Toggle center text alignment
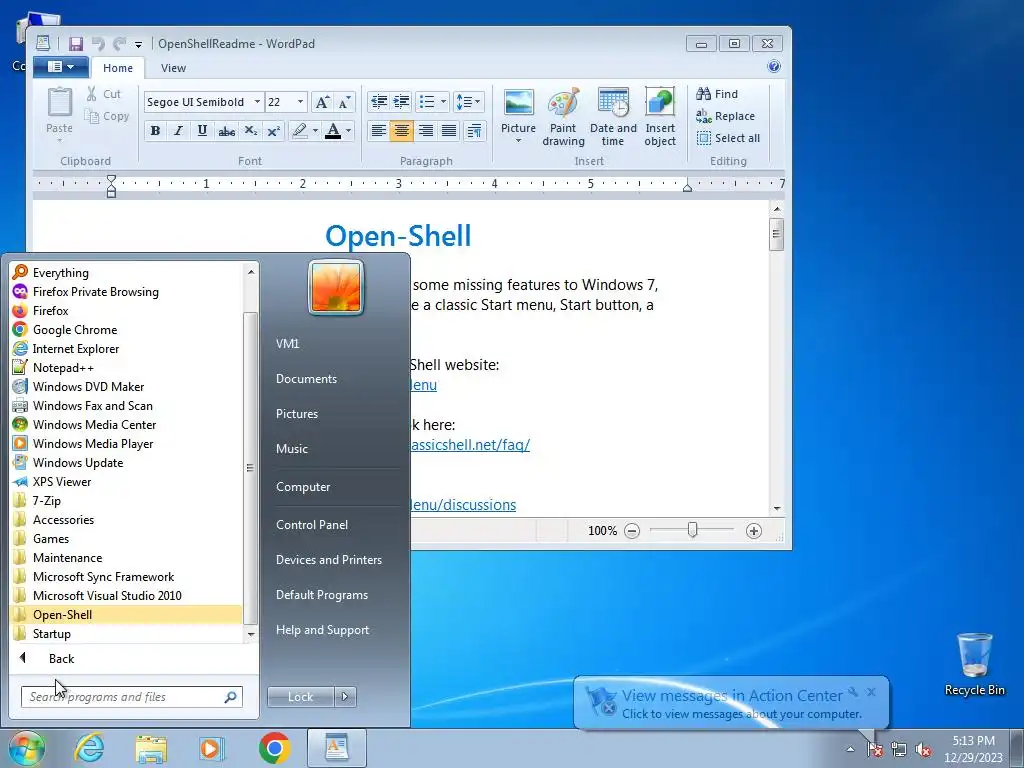Viewport: 1024px width, 768px height. click(402, 131)
